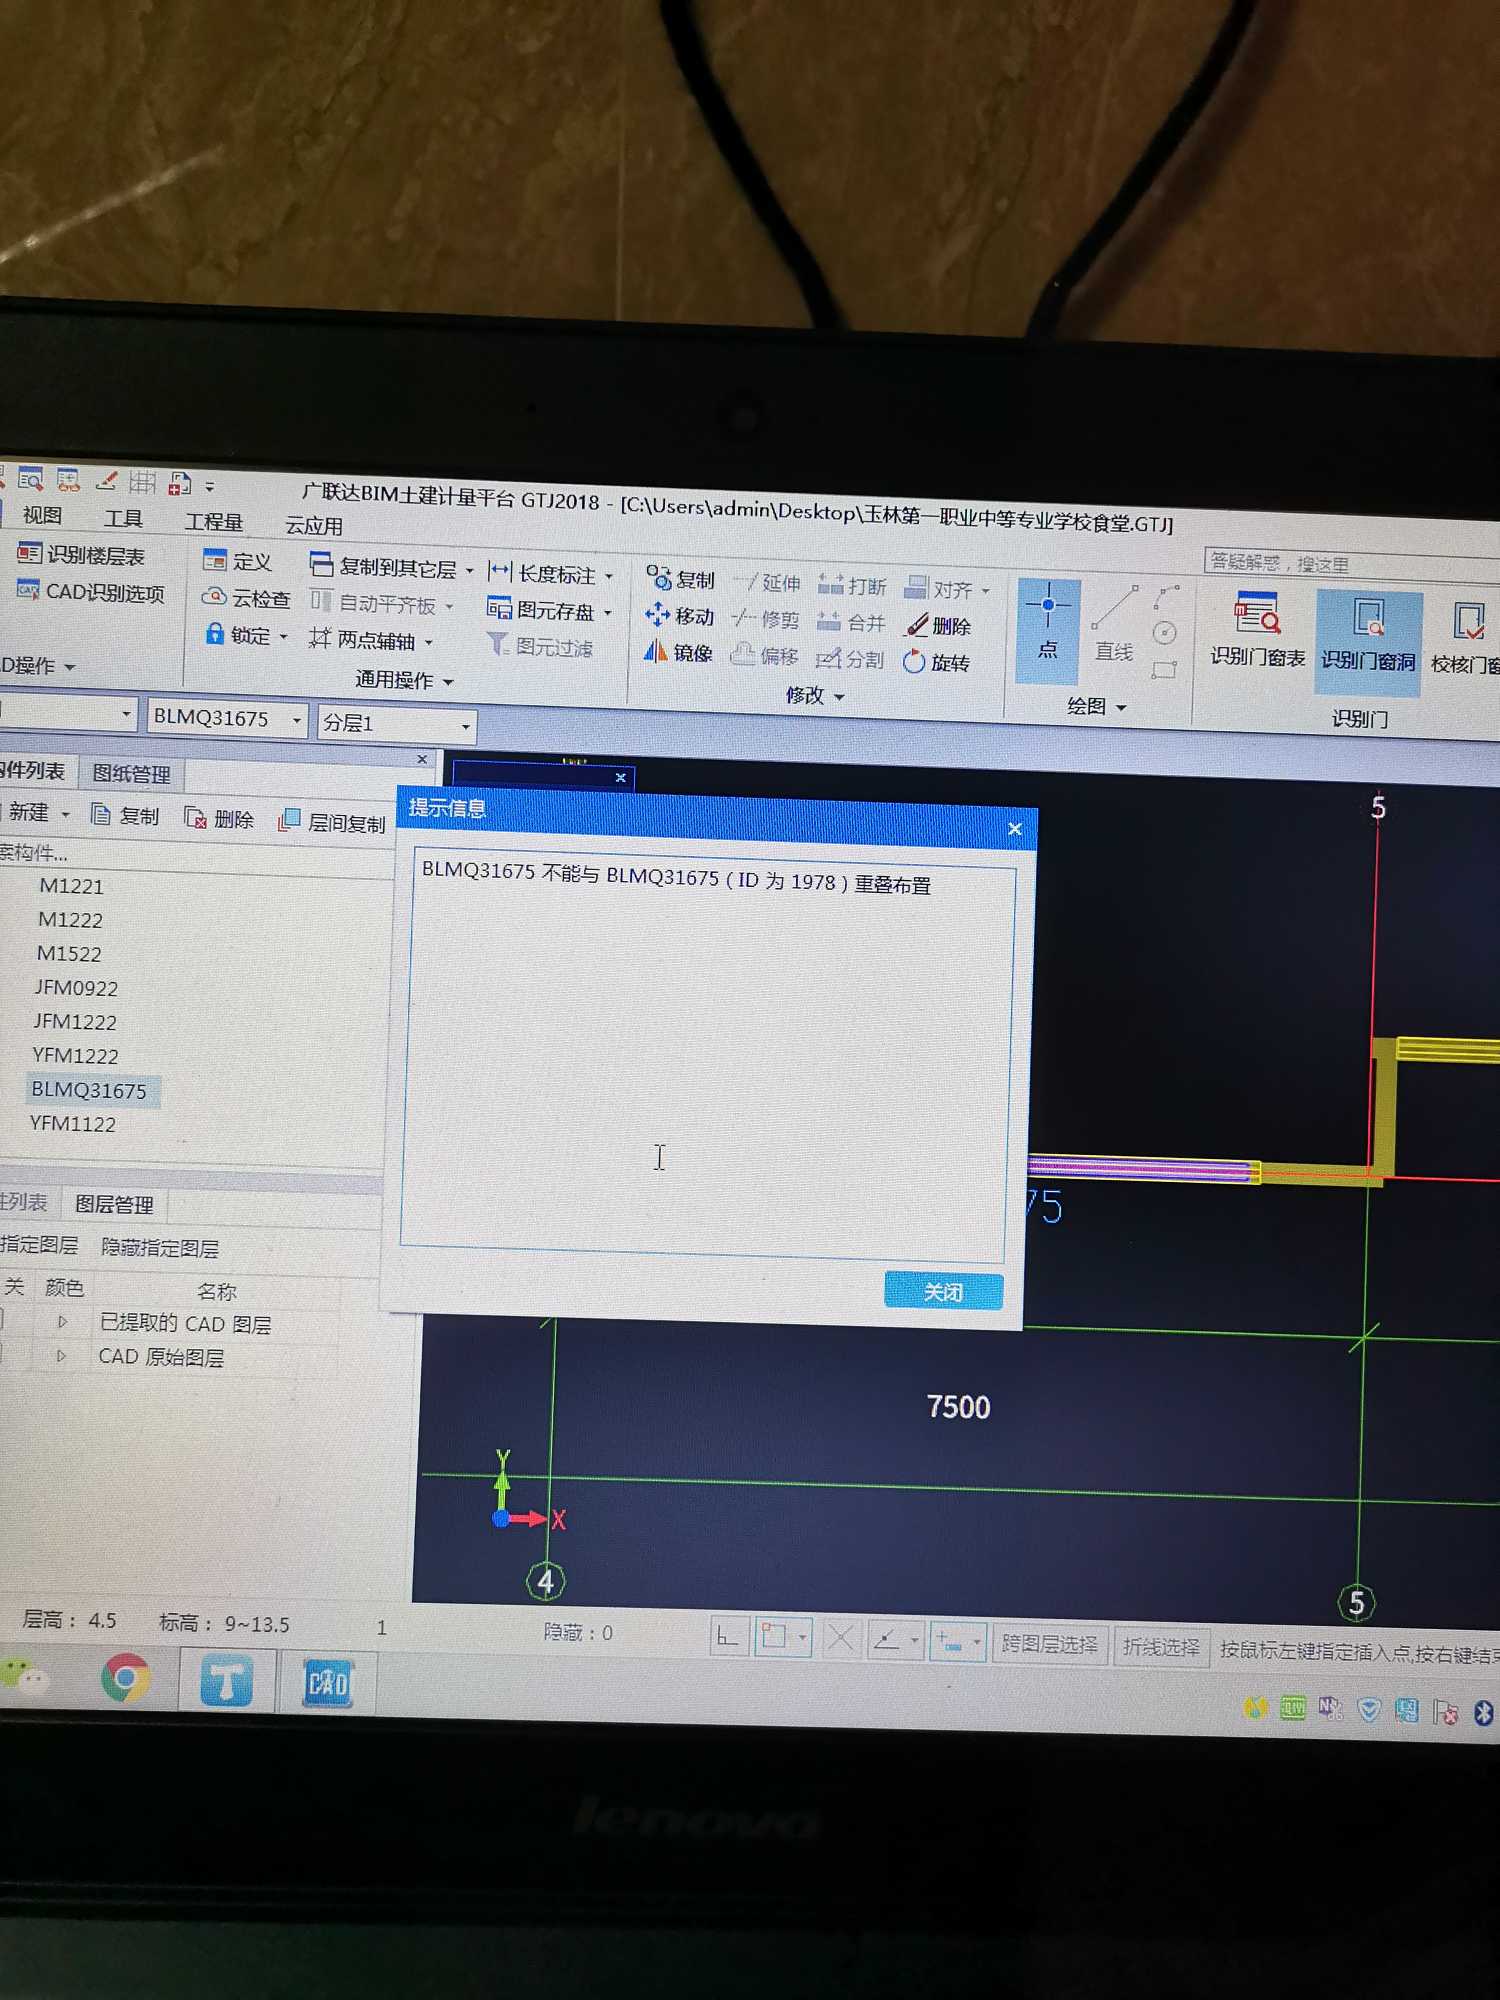Select the 旋转 (Rotate) tool
The height and width of the screenshot is (2000, 1500).
click(936, 662)
